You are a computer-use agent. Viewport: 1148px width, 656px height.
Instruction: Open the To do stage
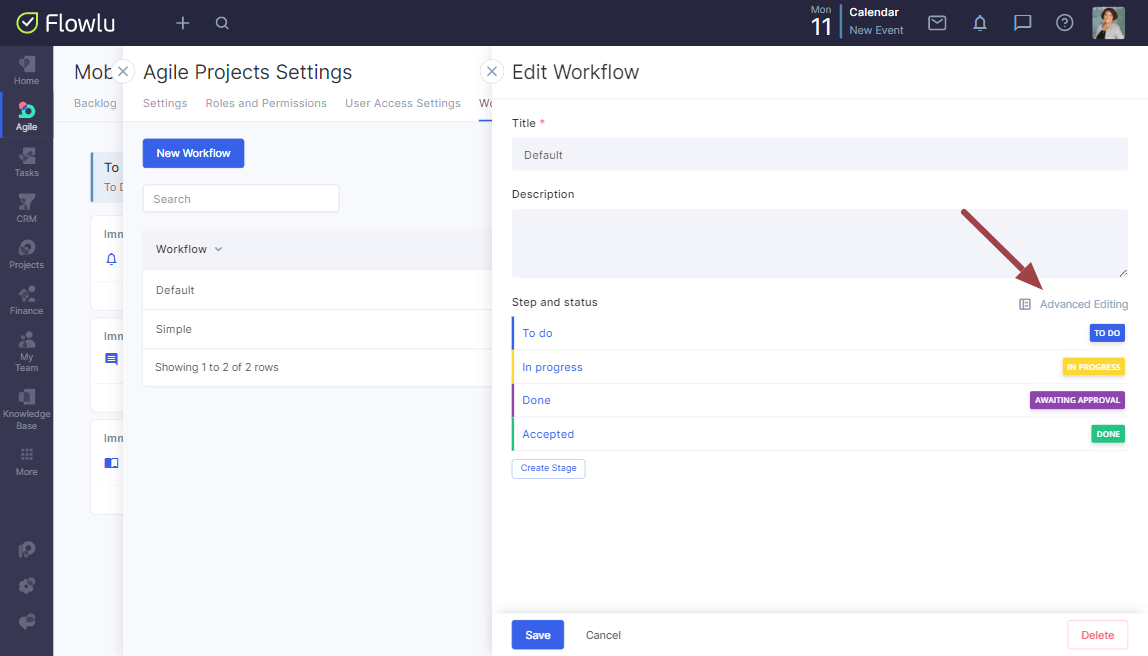[537, 333]
